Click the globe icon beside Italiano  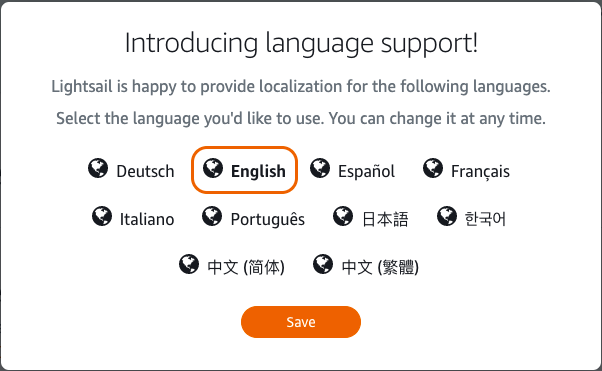point(102,216)
